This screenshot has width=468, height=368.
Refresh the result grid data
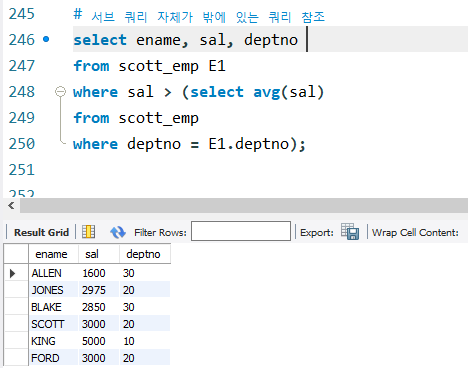pyautogui.click(x=118, y=232)
